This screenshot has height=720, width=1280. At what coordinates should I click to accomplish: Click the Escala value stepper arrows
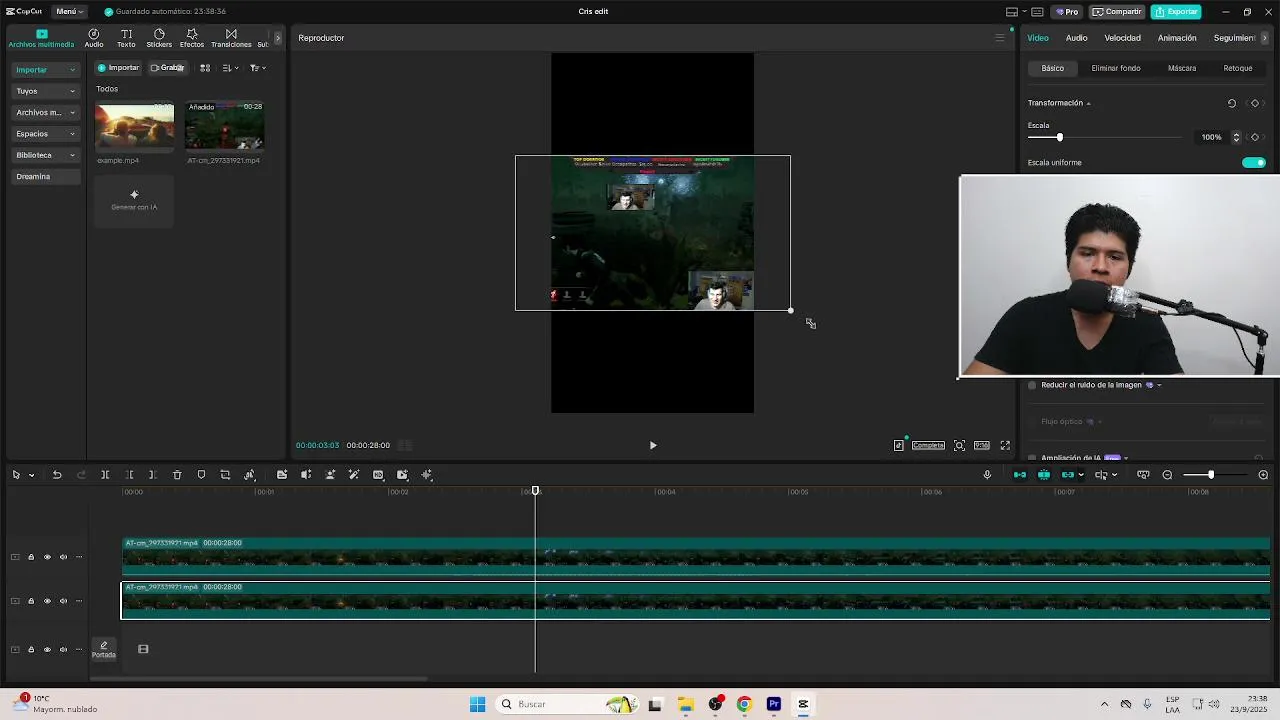pyautogui.click(x=1236, y=137)
